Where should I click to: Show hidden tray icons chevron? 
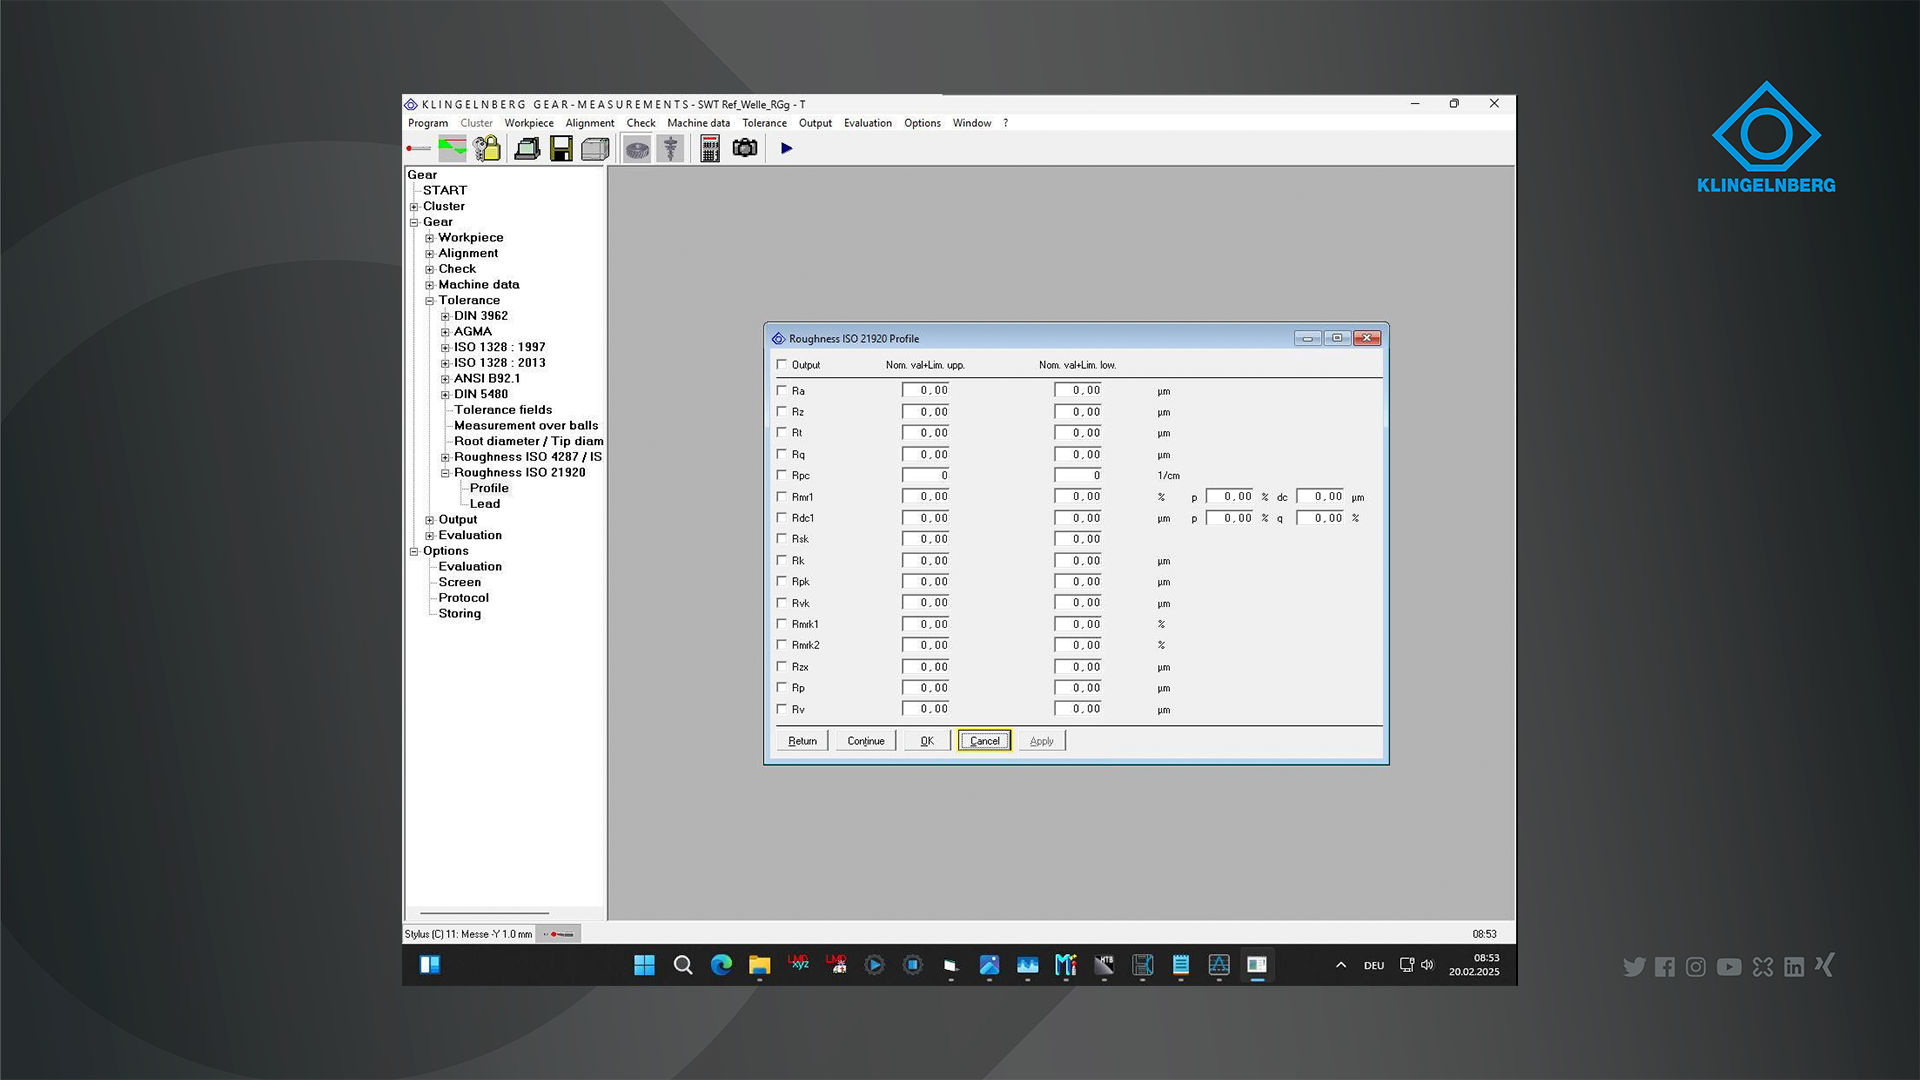tap(1341, 965)
